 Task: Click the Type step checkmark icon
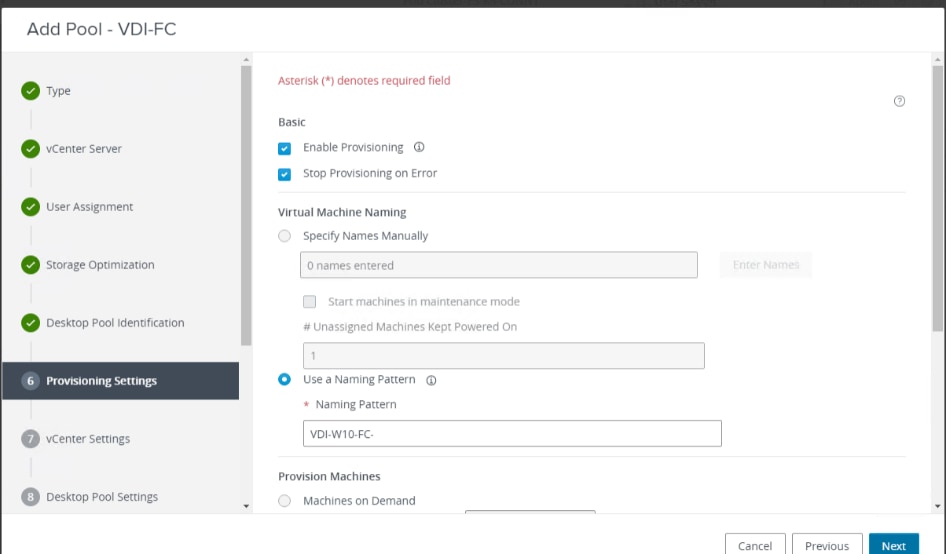click(x=30, y=91)
